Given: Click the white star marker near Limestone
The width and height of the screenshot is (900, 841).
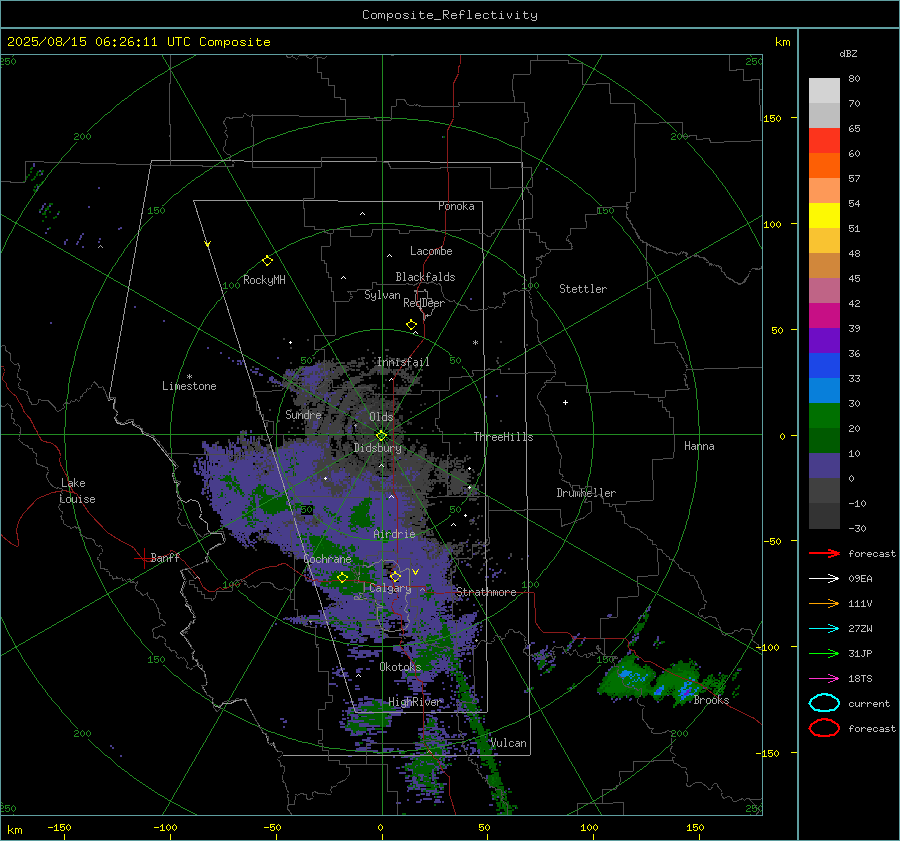Looking at the screenshot, I should tap(189, 377).
